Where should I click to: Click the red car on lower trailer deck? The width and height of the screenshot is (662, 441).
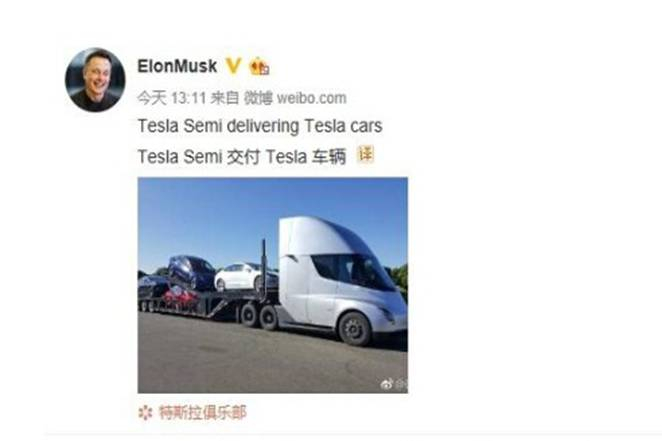click(182, 298)
